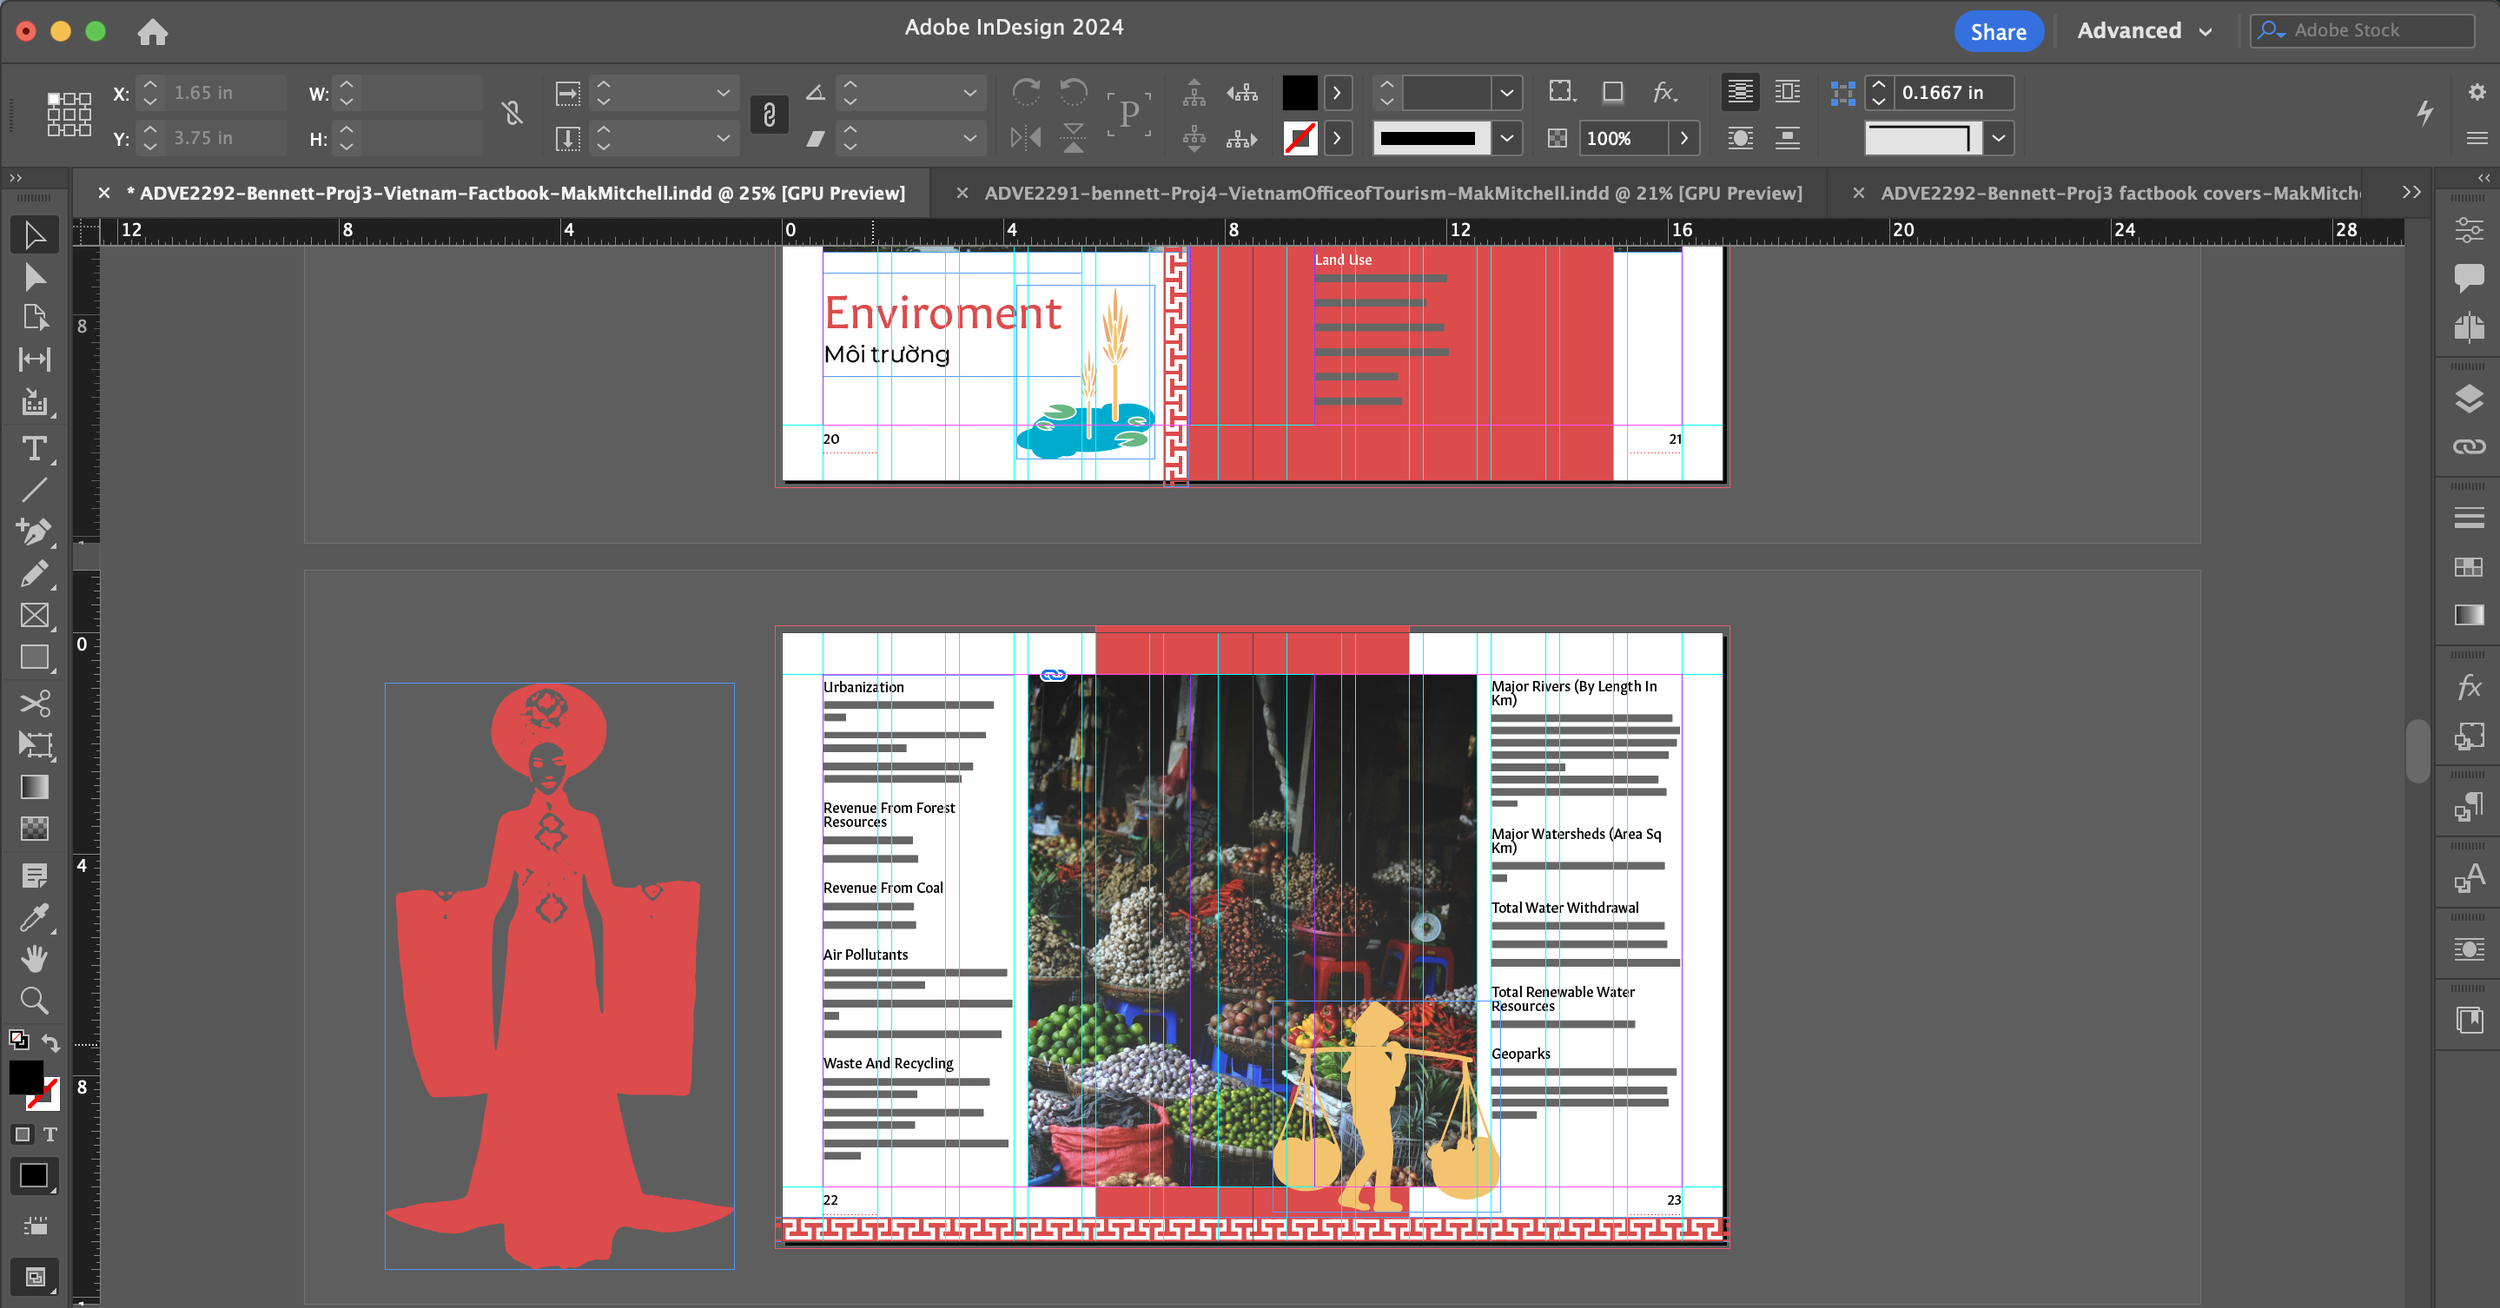The height and width of the screenshot is (1308, 2500).
Task: Swap fill and stroke colors
Action: 51,1043
